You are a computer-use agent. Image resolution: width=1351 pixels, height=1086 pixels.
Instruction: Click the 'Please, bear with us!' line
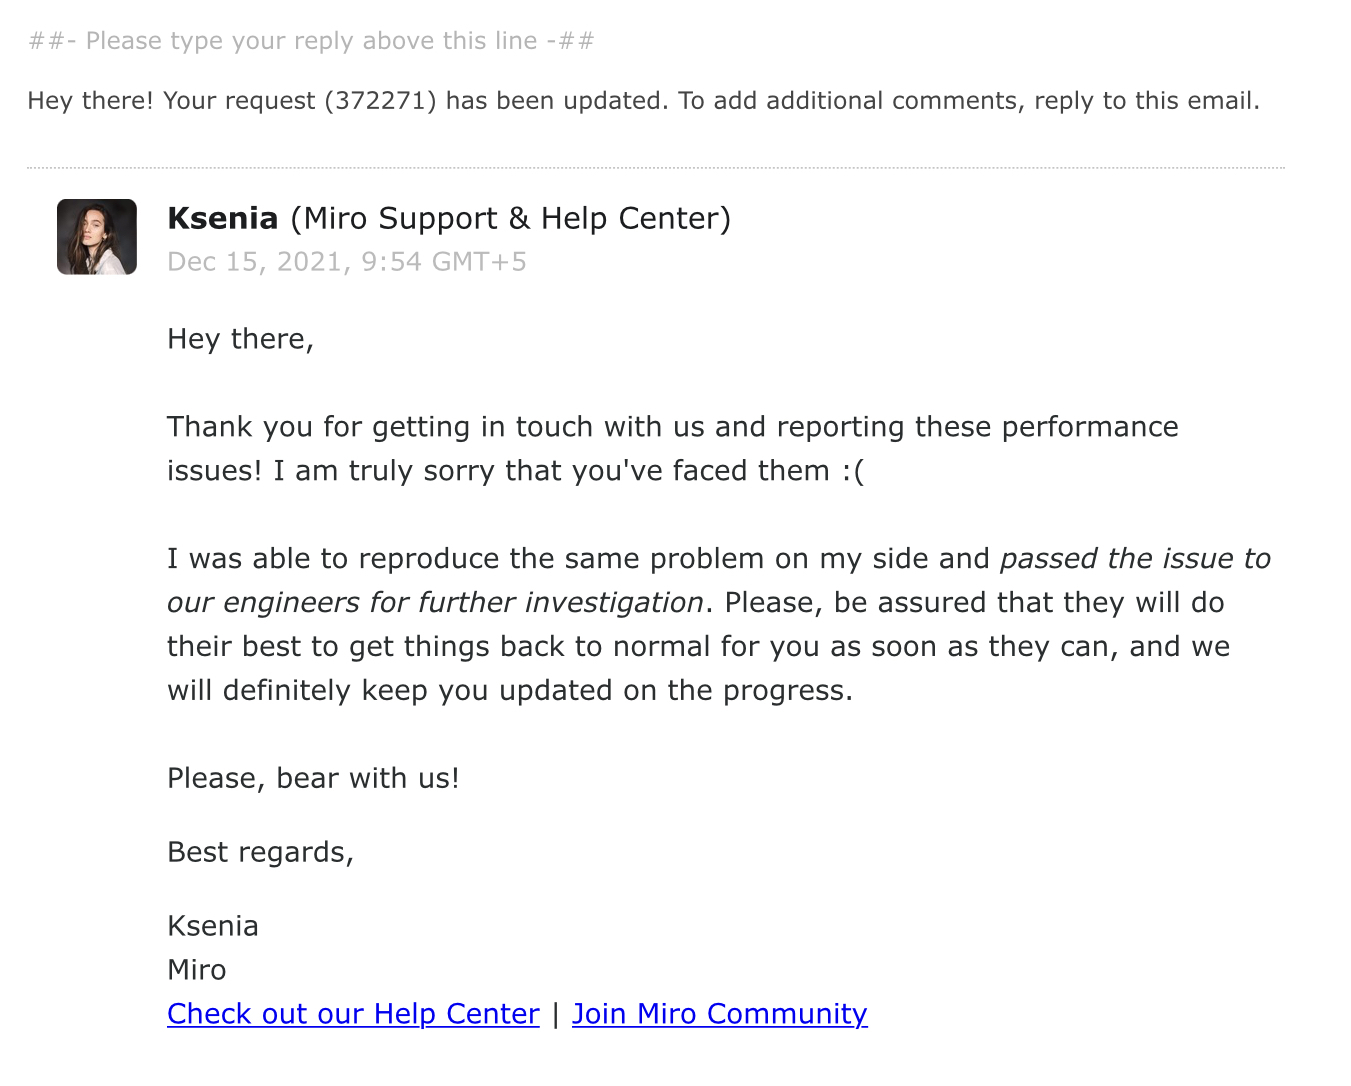(313, 778)
